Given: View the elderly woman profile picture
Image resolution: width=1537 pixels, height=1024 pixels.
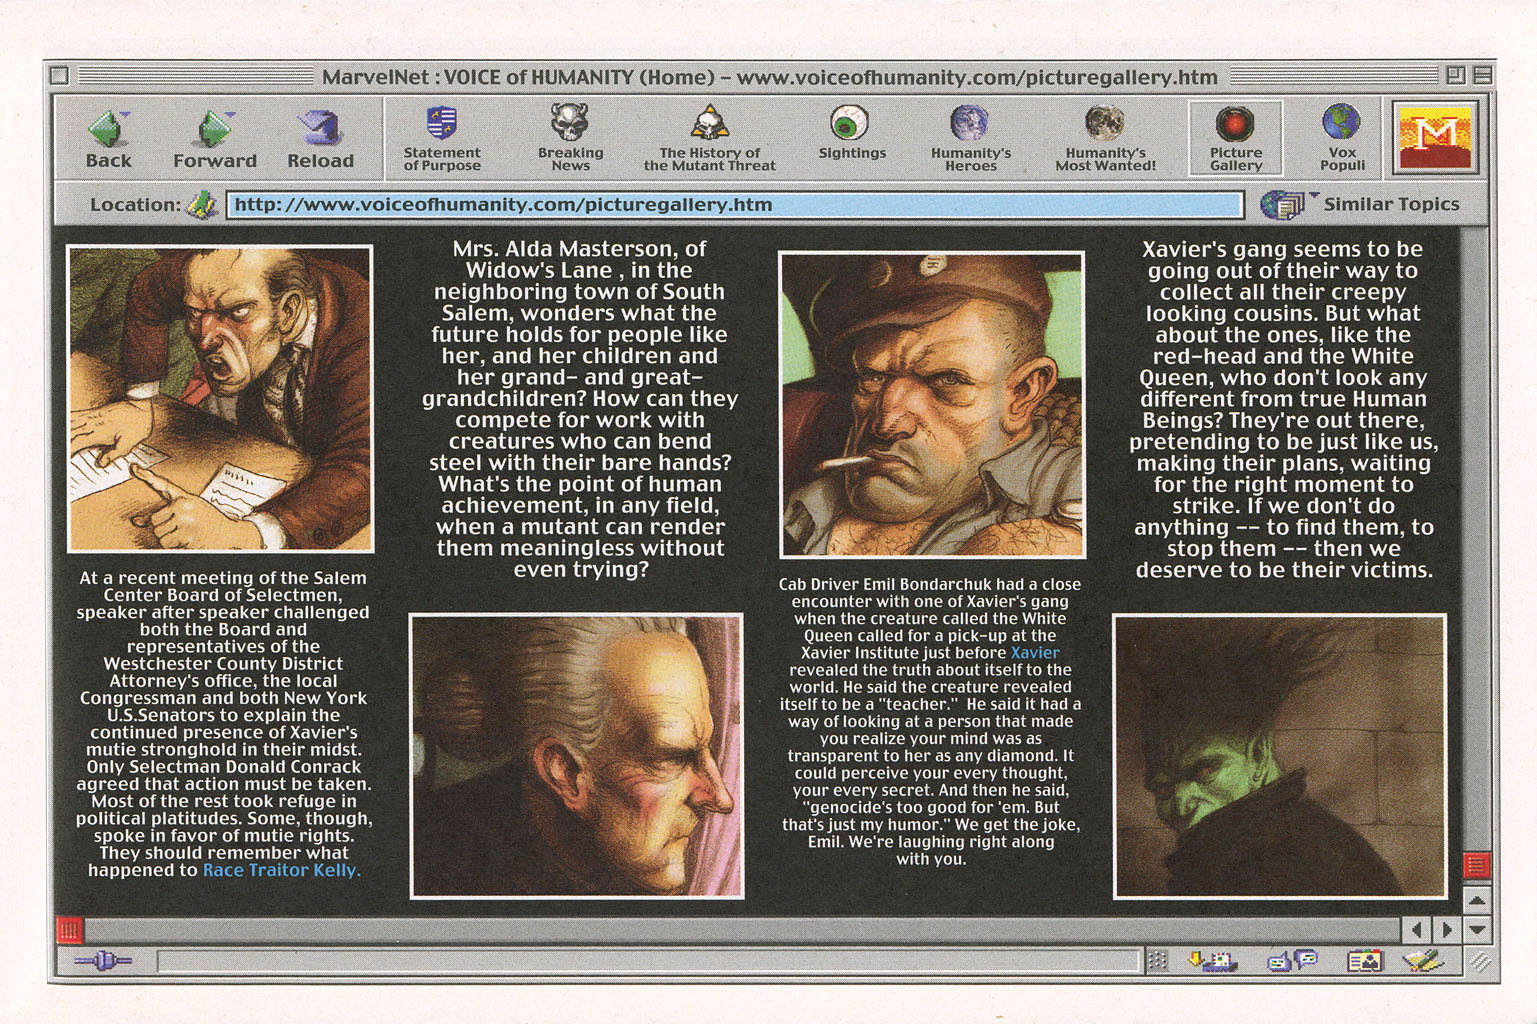Looking at the screenshot, I should click(x=576, y=756).
